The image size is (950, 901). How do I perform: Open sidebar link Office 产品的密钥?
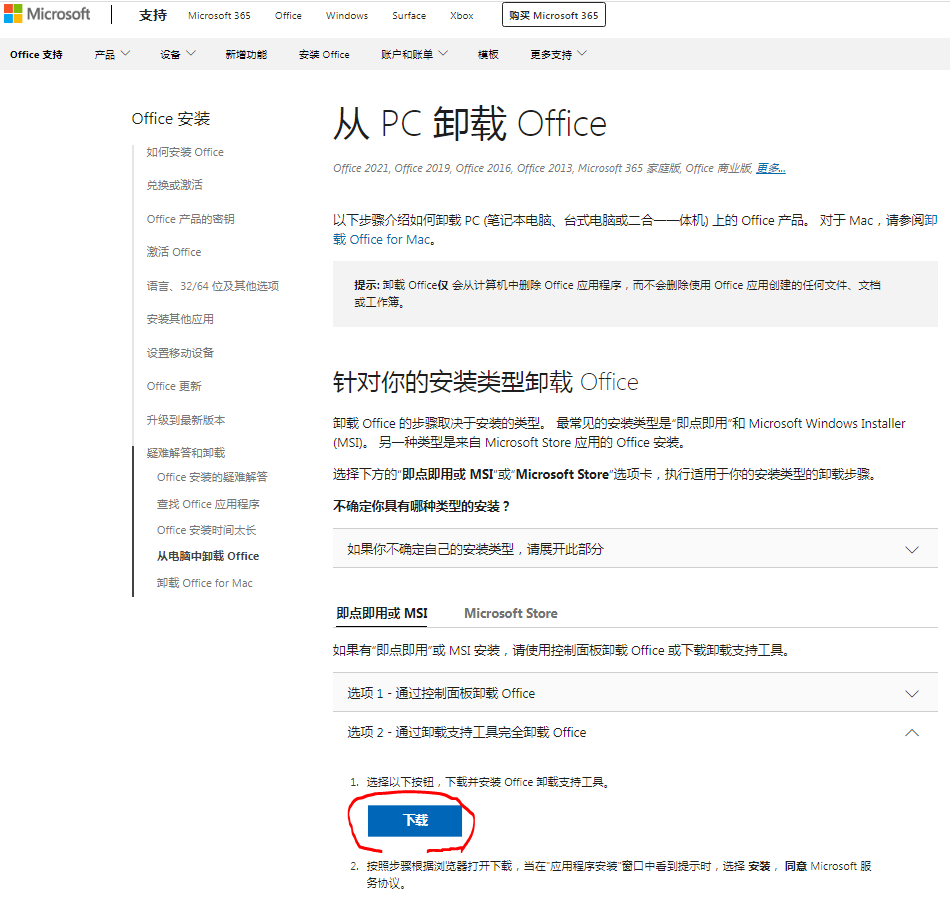[190, 219]
